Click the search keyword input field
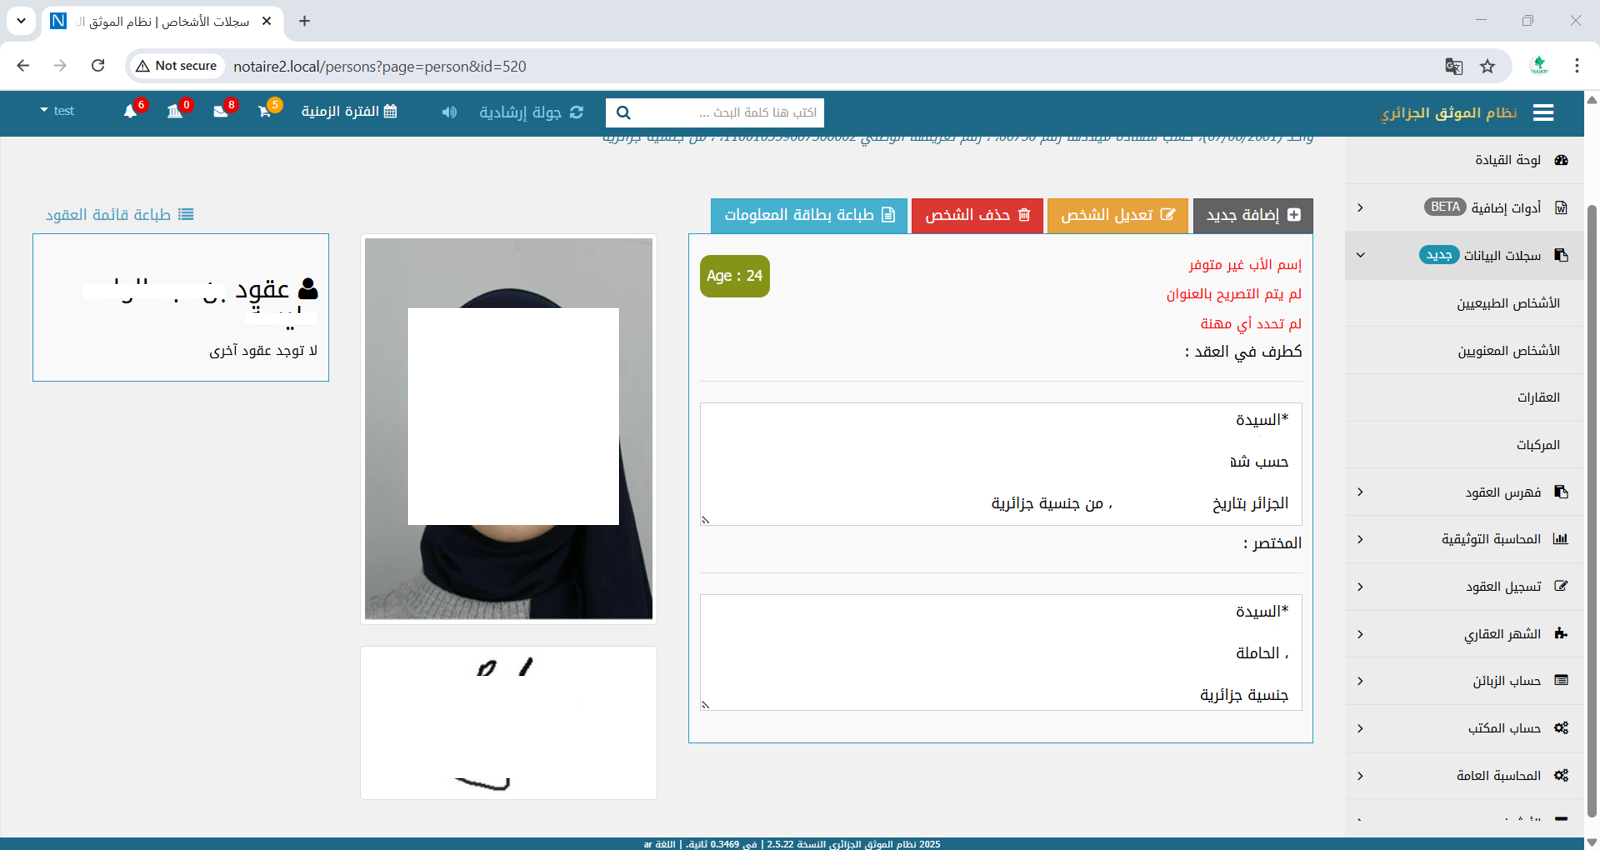This screenshot has width=1600, height=850. coord(730,113)
